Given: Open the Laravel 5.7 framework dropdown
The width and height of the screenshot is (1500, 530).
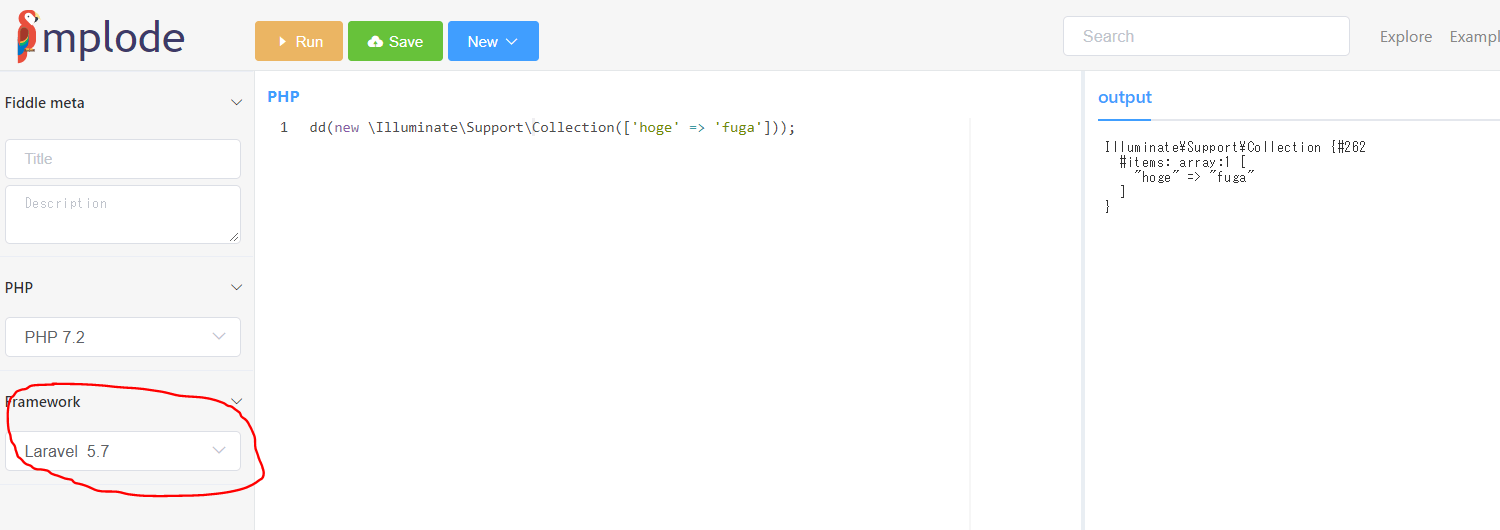Looking at the screenshot, I should pos(123,451).
